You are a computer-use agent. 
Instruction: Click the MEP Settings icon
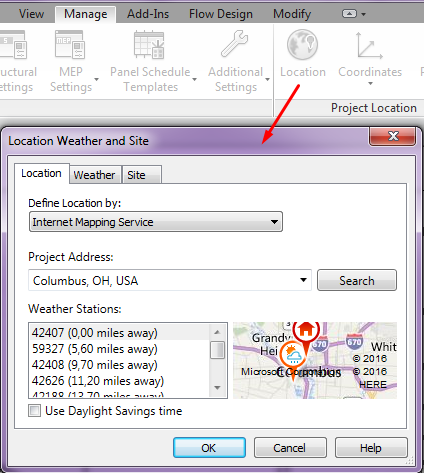pyautogui.click(x=70, y=45)
